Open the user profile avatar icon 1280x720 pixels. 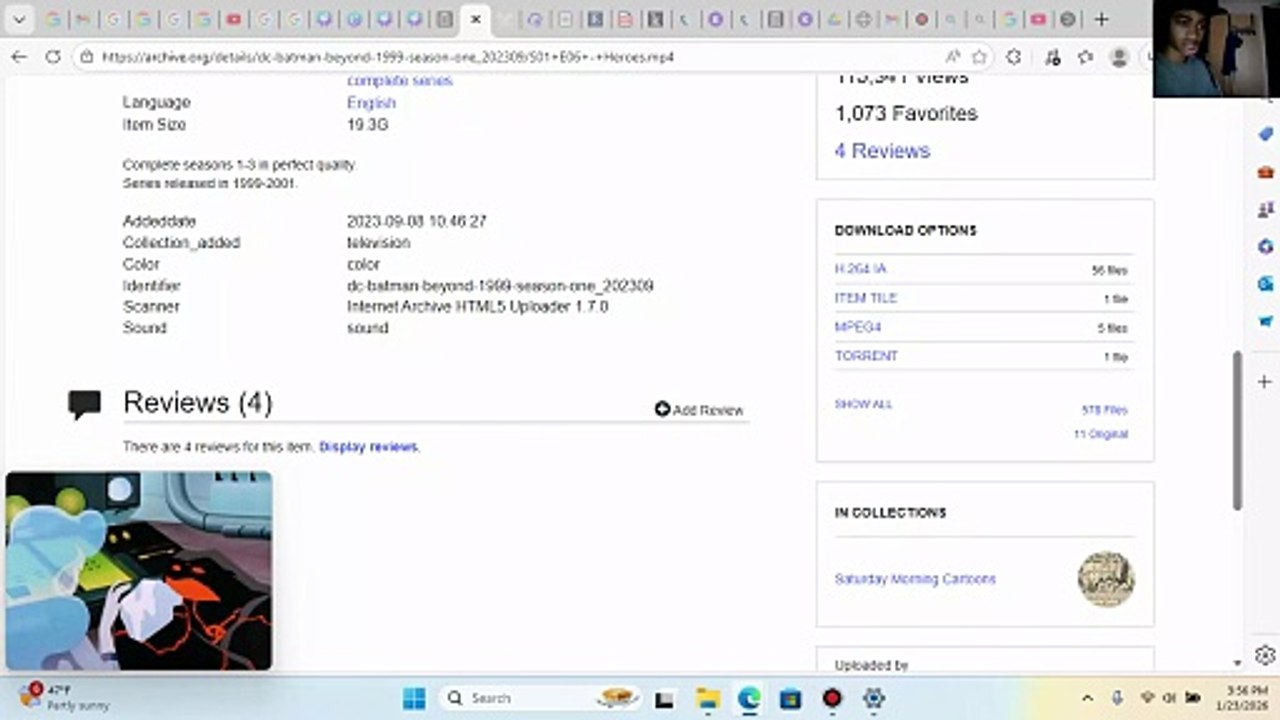coord(1119,57)
